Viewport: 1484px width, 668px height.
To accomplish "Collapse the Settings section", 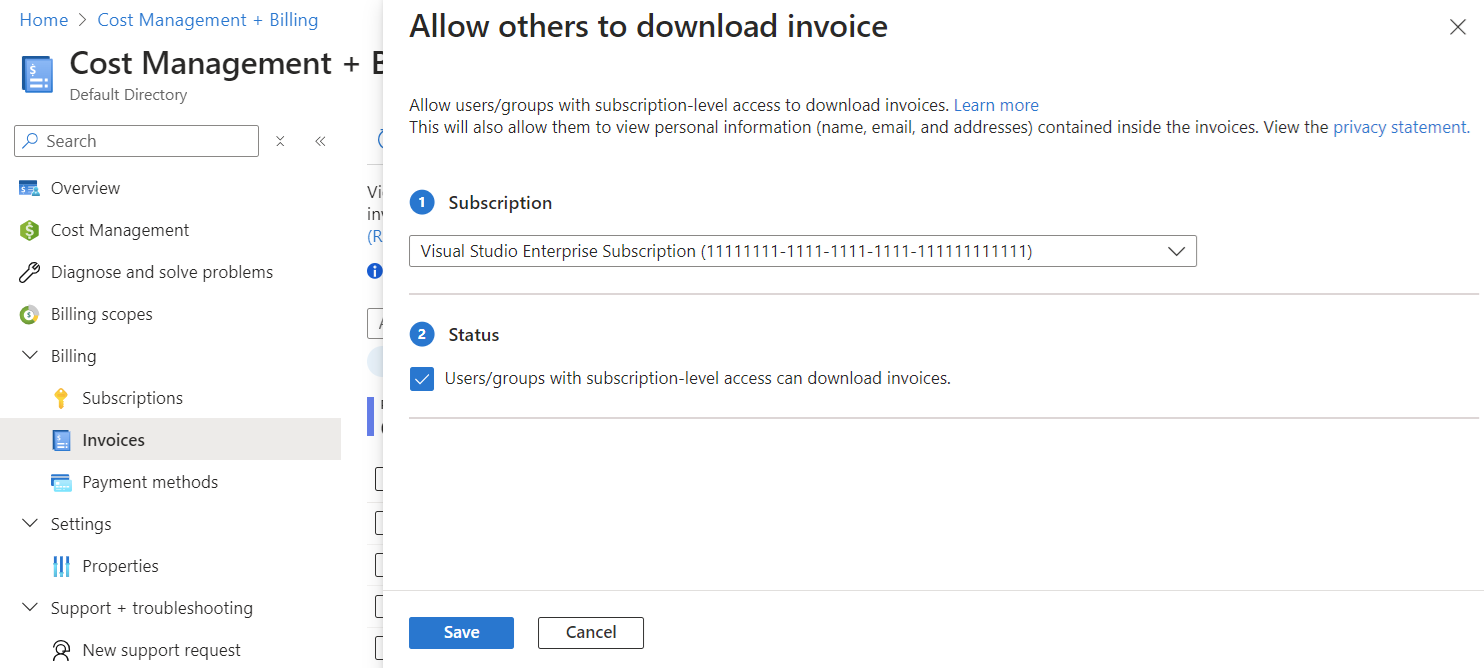I will 29,525.
